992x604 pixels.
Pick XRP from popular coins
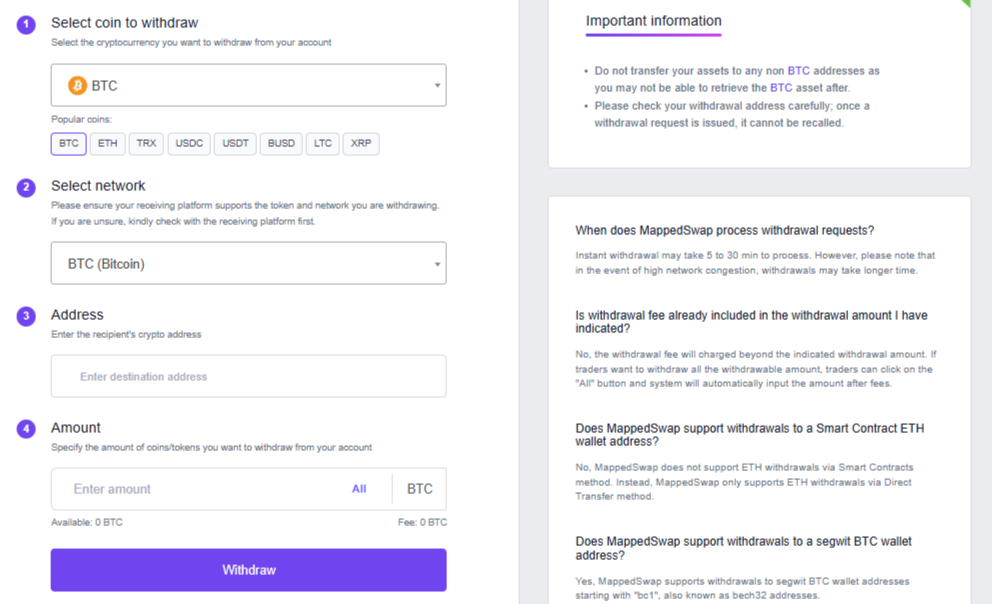[360, 144]
